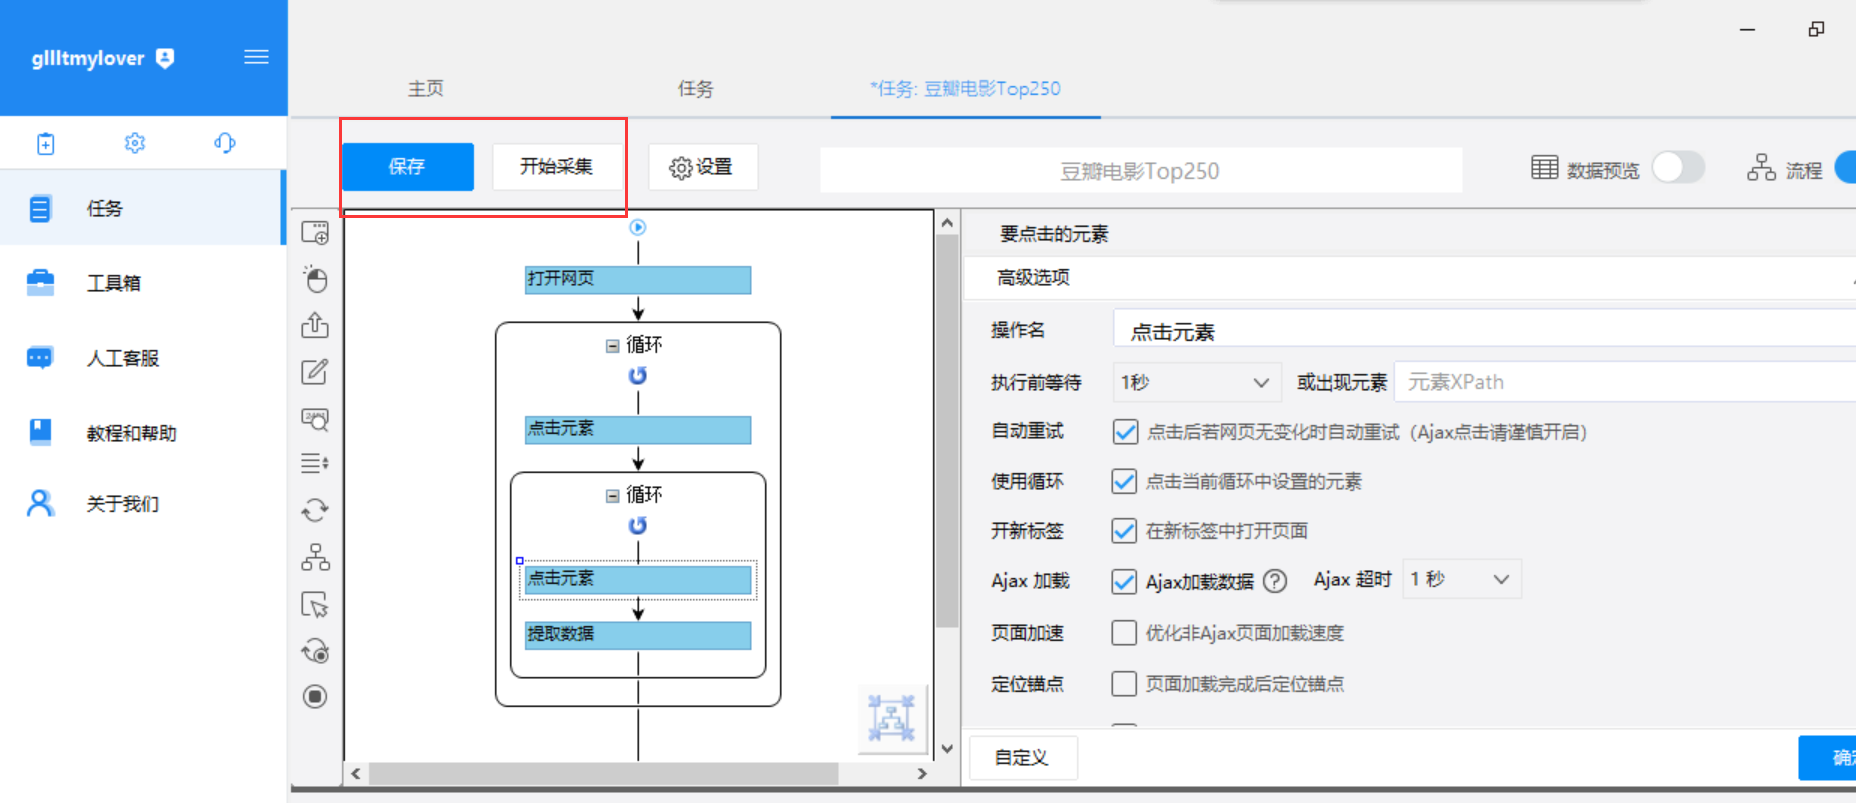Select the 任务: 豆瓣电影Top250 tab
Viewport: 1856px width, 803px height.
[965, 88]
